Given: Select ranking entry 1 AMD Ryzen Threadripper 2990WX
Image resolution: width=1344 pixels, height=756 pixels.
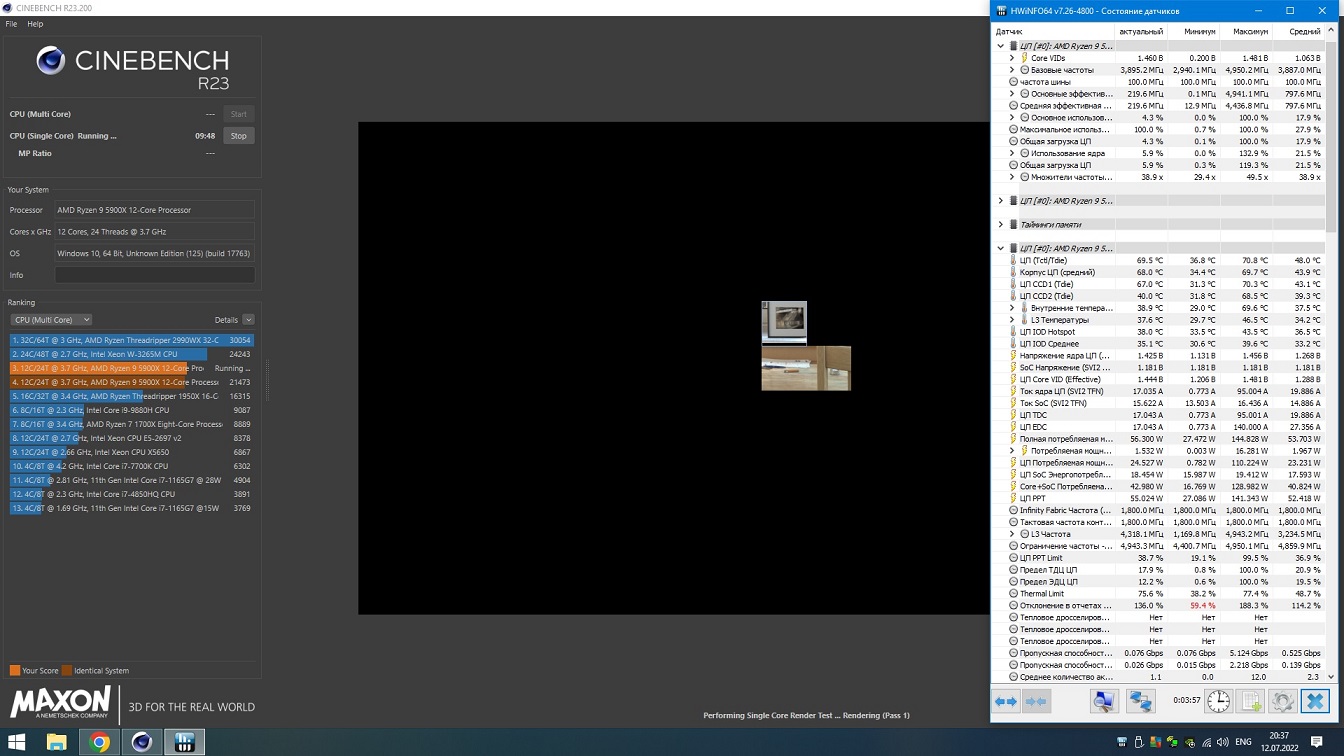Looking at the screenshot, I should pyautogui.click(x=132, y=340).
